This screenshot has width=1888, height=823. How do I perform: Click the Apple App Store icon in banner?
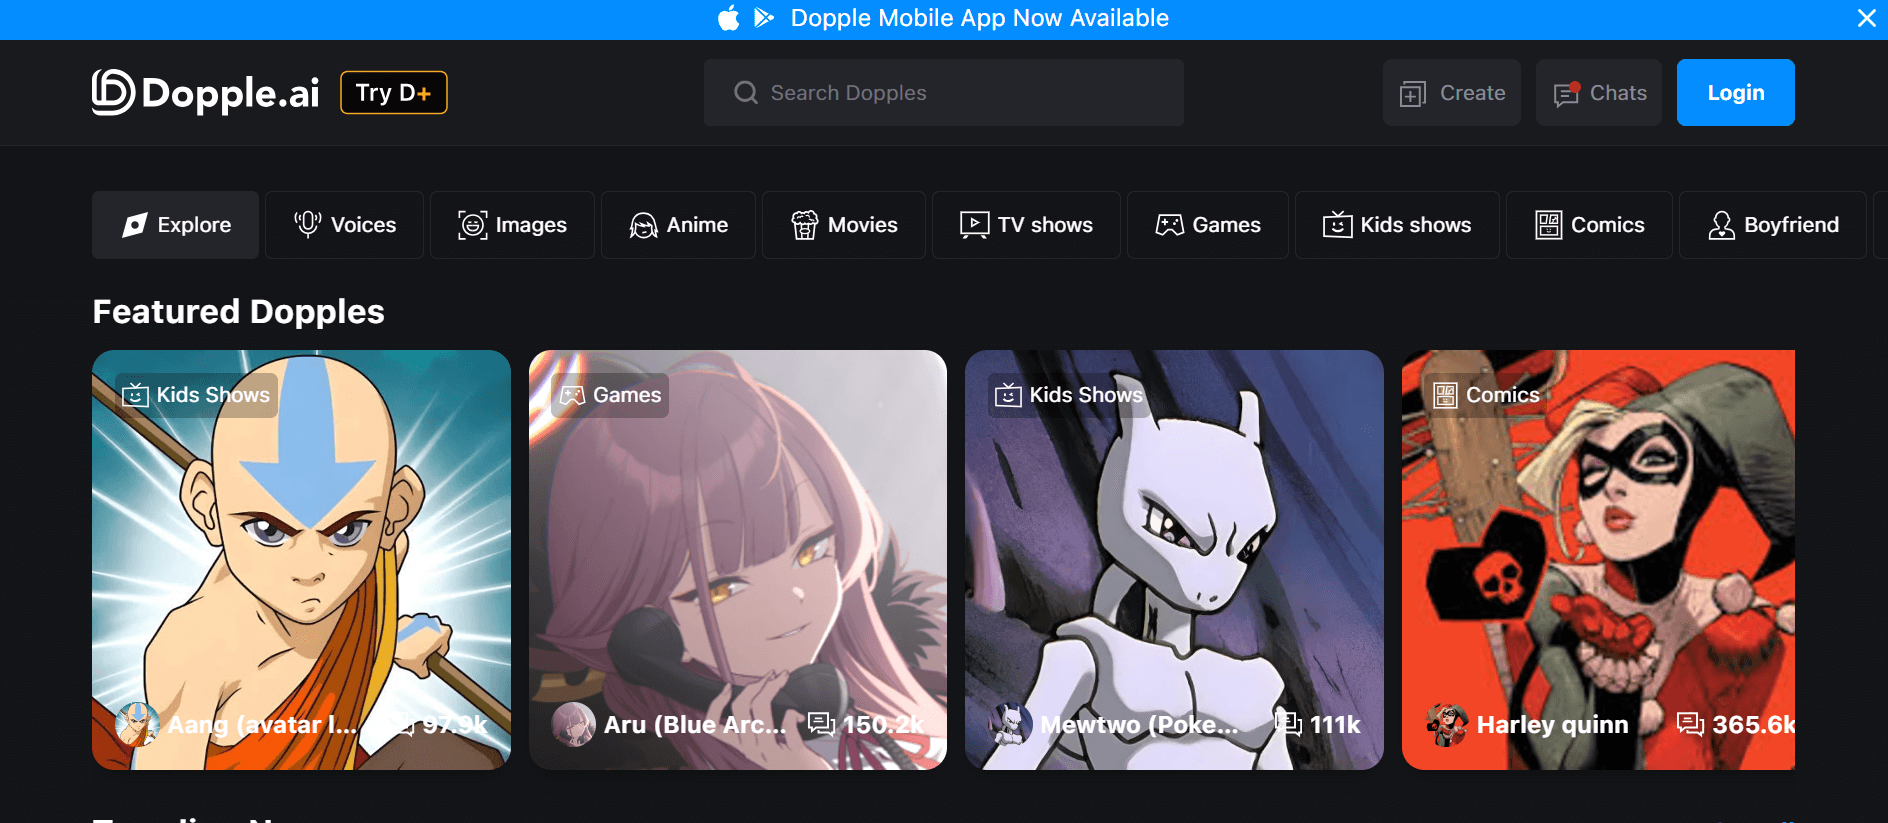point(729,18)
